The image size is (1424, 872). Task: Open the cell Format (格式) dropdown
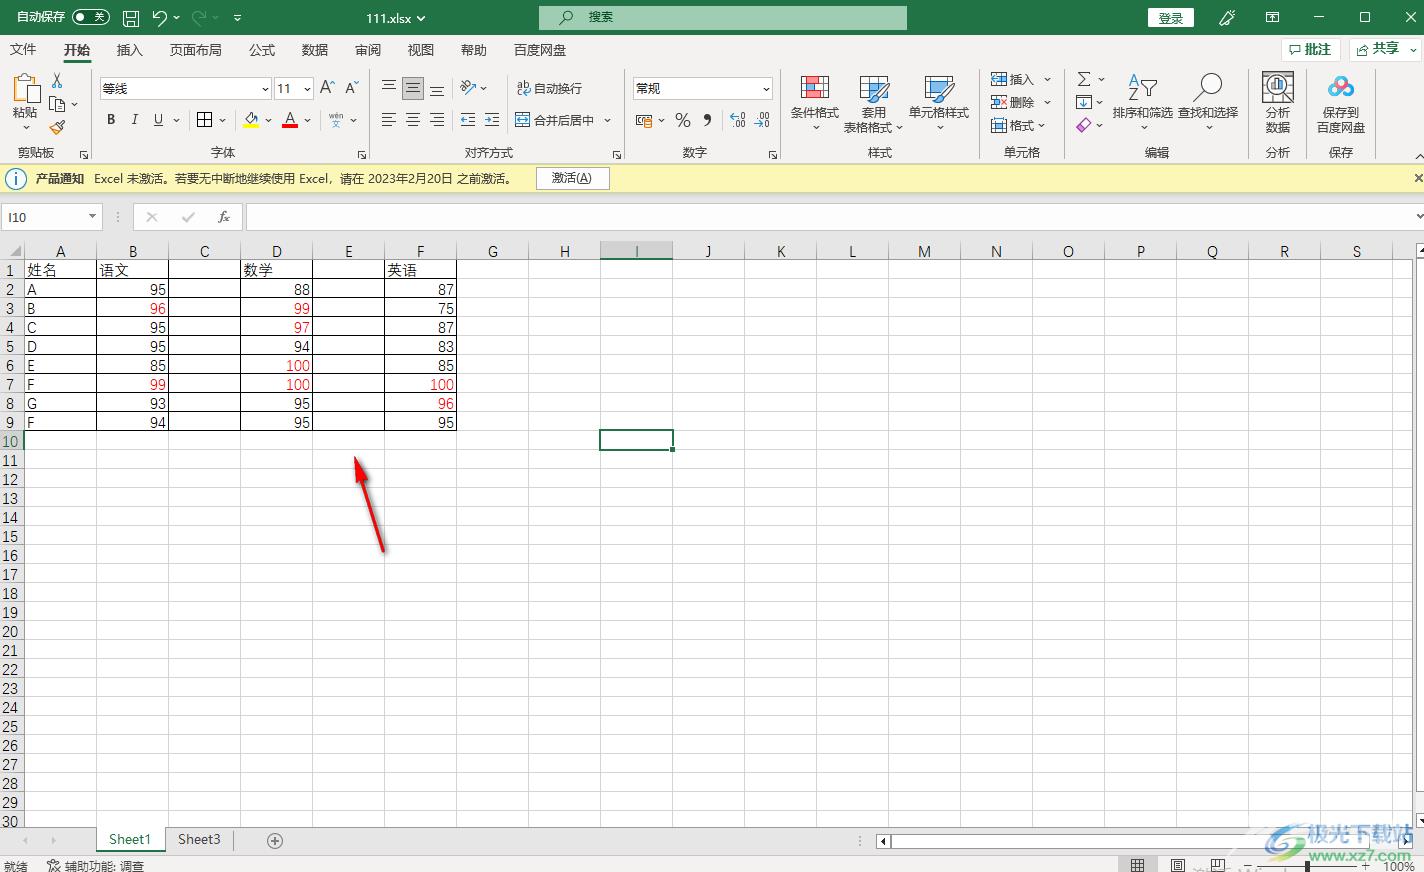[x=1018, y=125]
